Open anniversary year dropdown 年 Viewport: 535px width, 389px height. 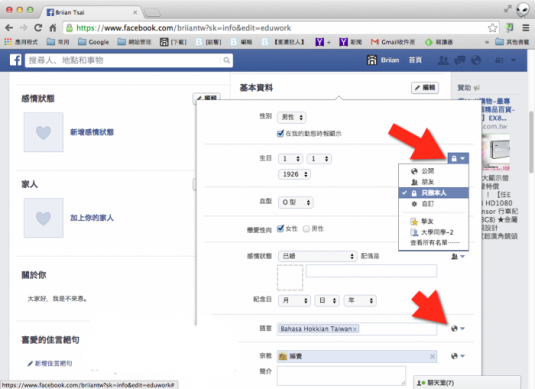(x=360, y=301)
